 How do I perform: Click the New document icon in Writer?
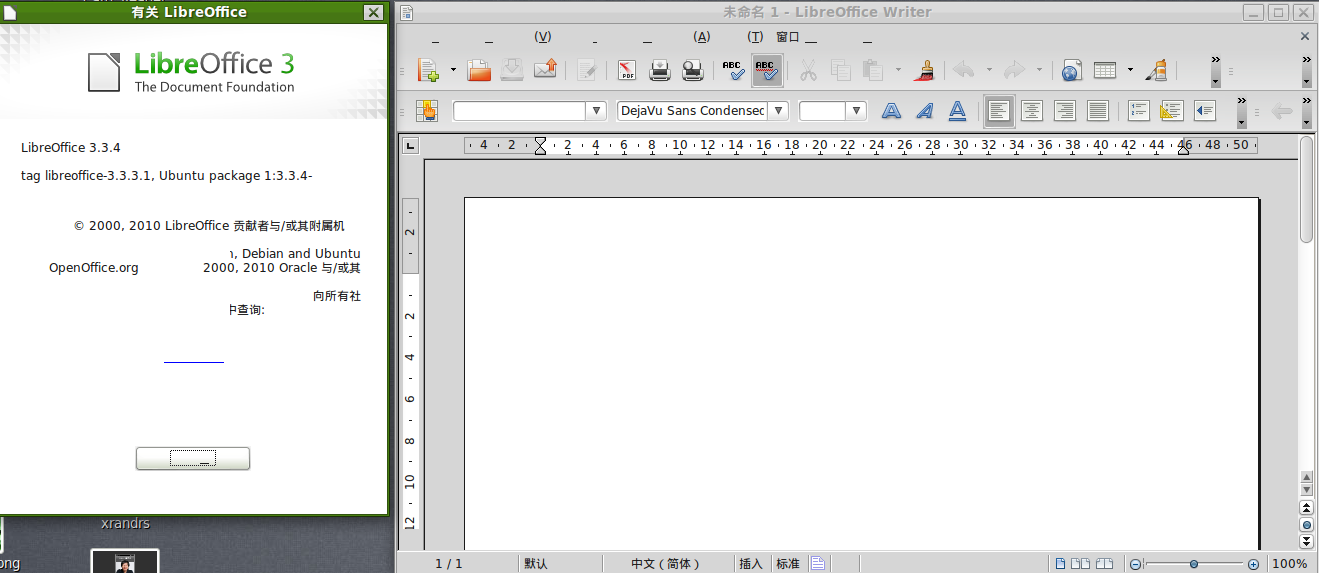click(x=429, y=70)
